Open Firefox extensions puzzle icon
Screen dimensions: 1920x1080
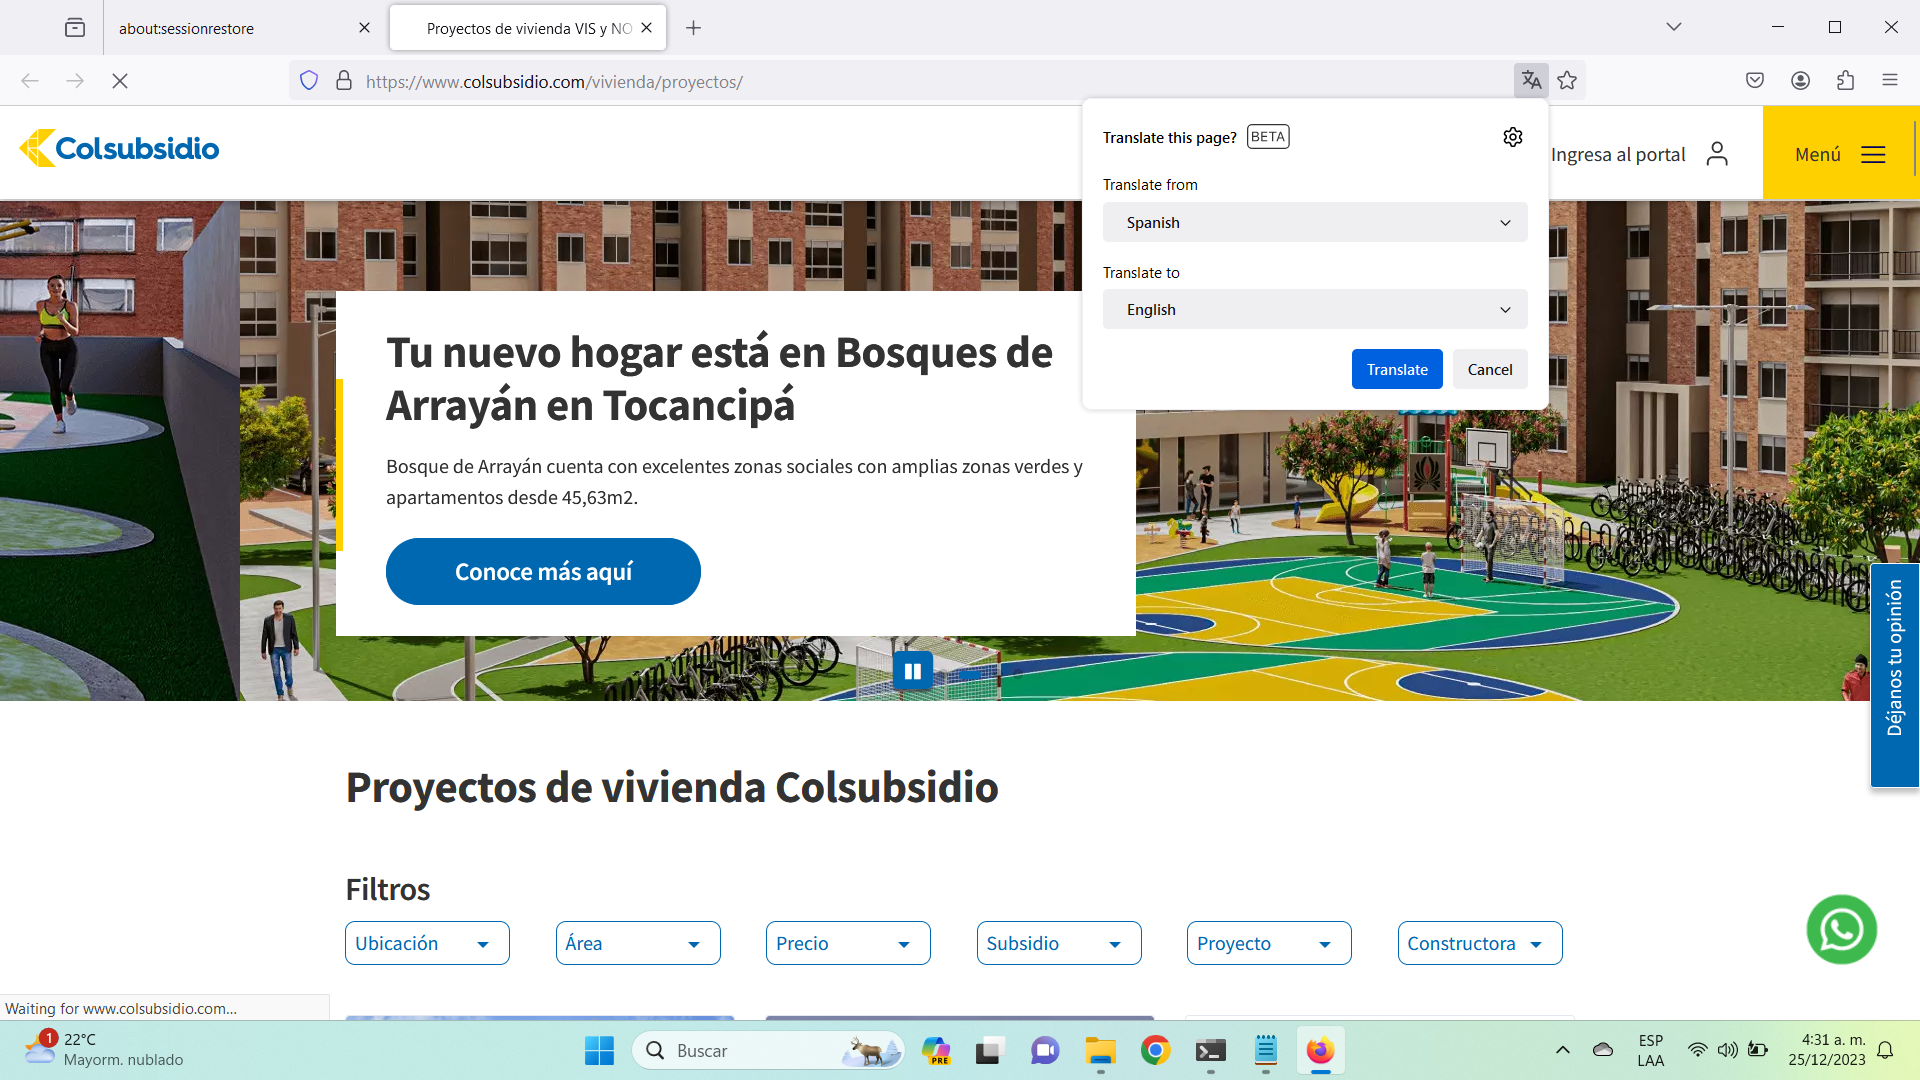tap(1845, 81)
